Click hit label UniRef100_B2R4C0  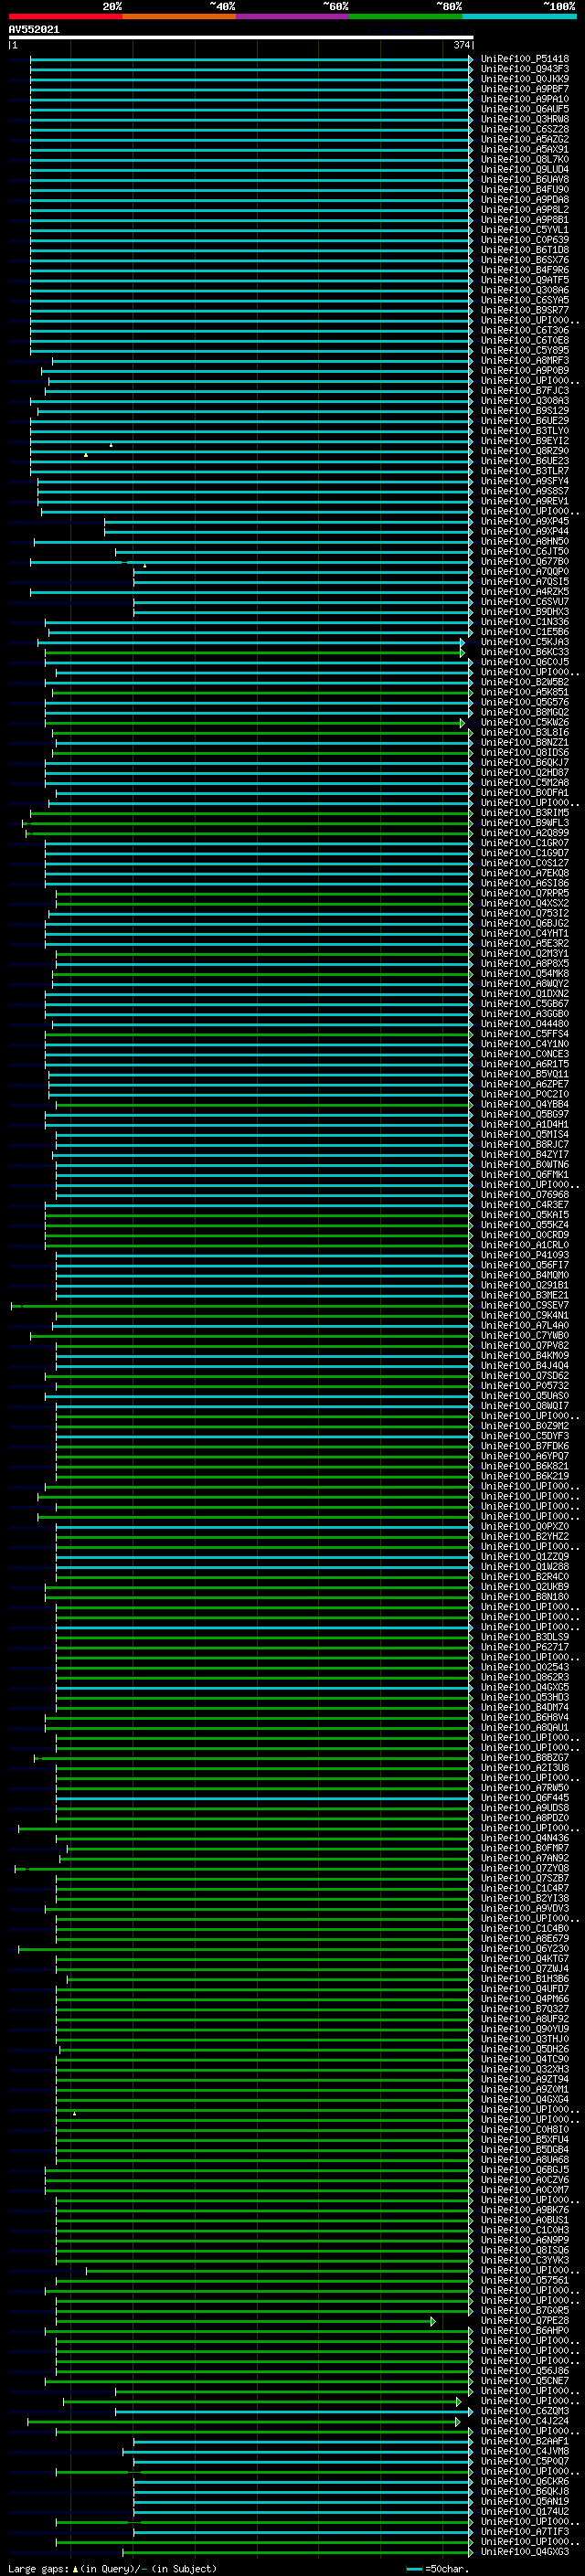pos(525,1577)
